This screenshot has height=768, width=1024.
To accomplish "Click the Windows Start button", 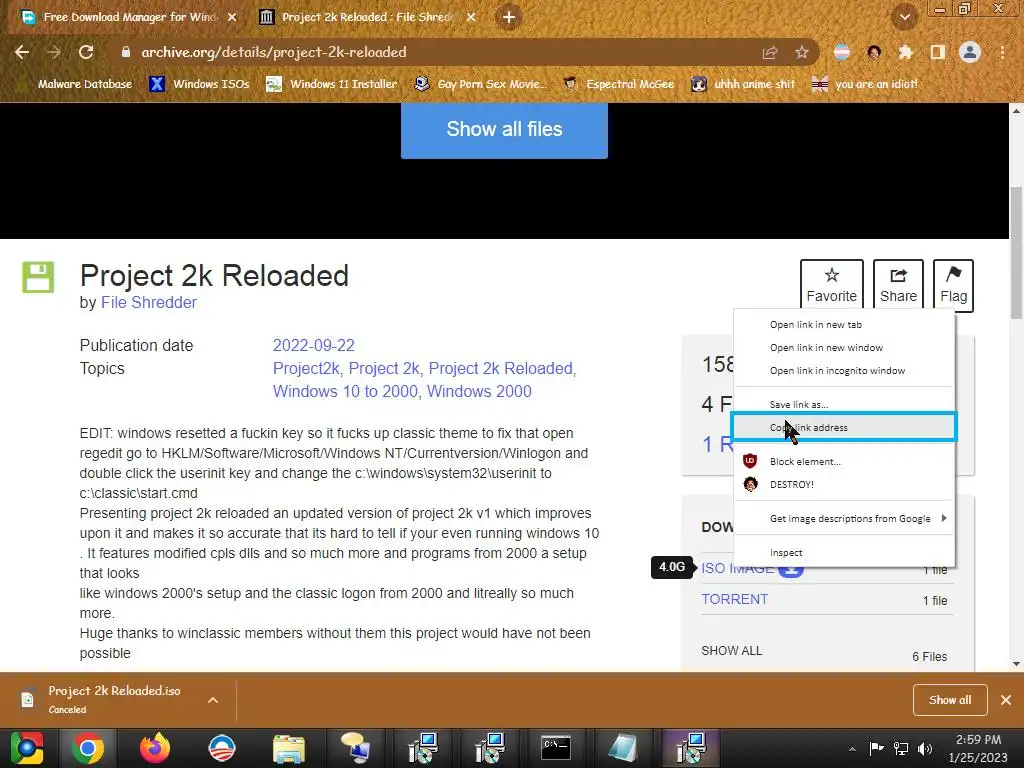I will pos(26,748).
